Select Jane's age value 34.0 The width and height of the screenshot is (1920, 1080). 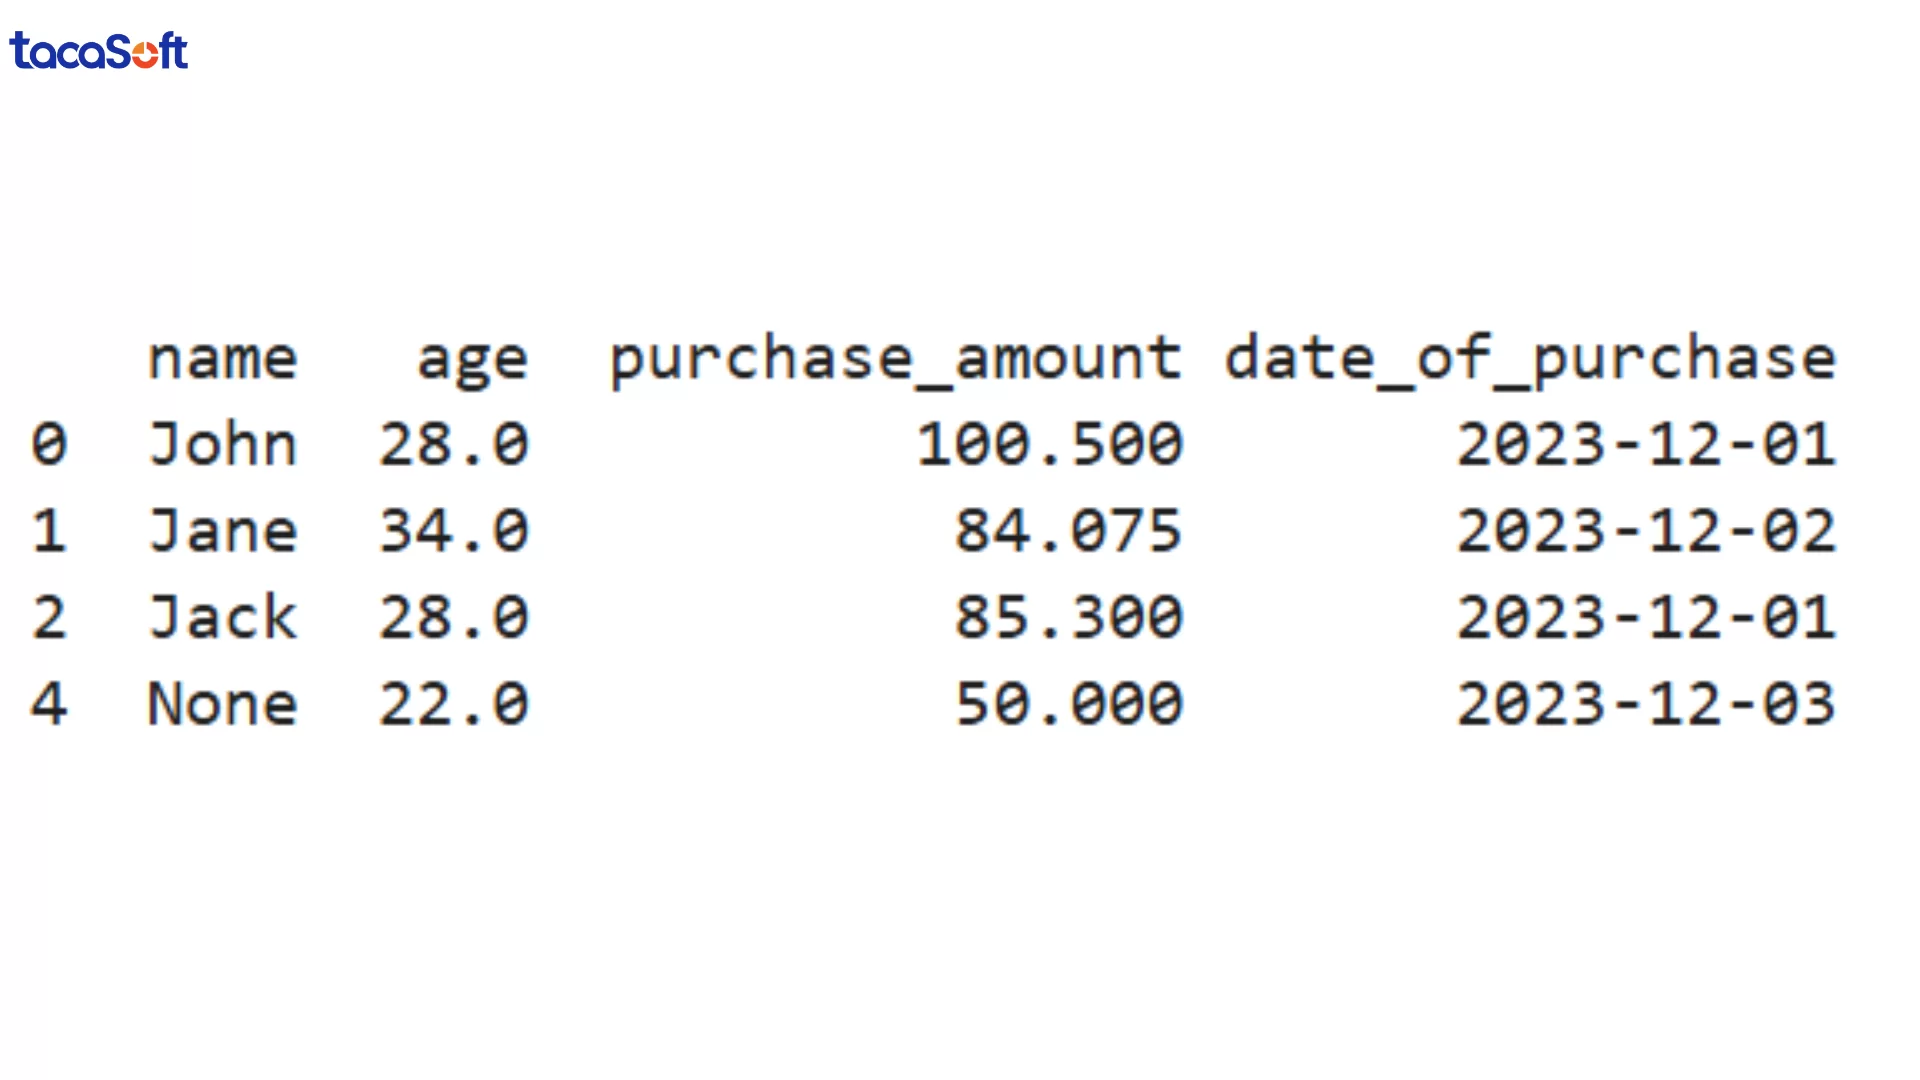[x=453, y=531]
